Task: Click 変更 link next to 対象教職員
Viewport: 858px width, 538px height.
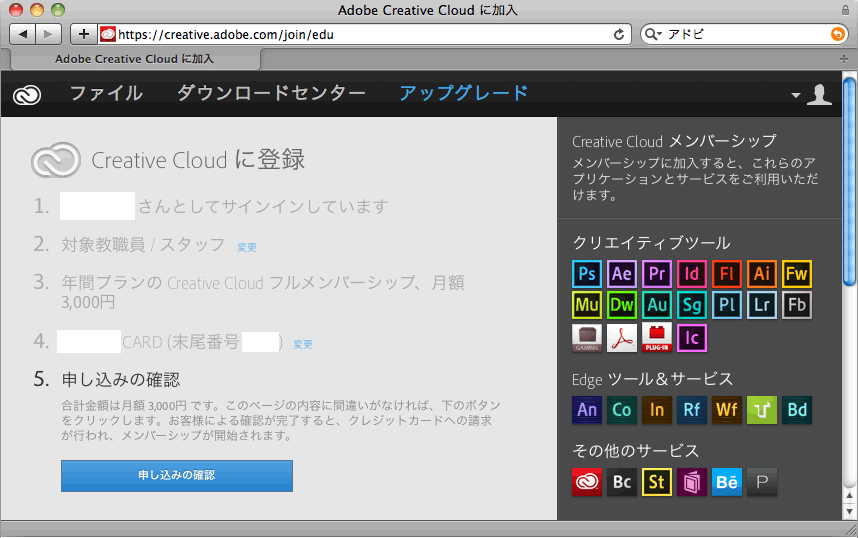Action: 247,247
